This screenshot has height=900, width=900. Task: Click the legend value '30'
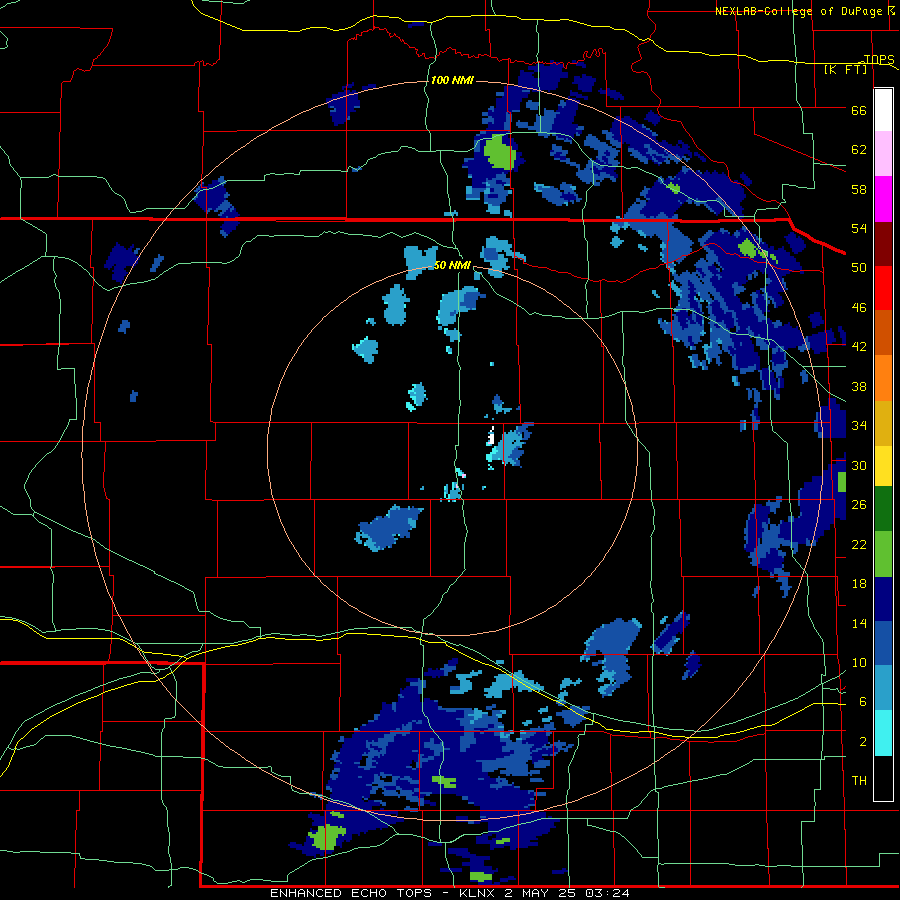[x=859, y=465]
